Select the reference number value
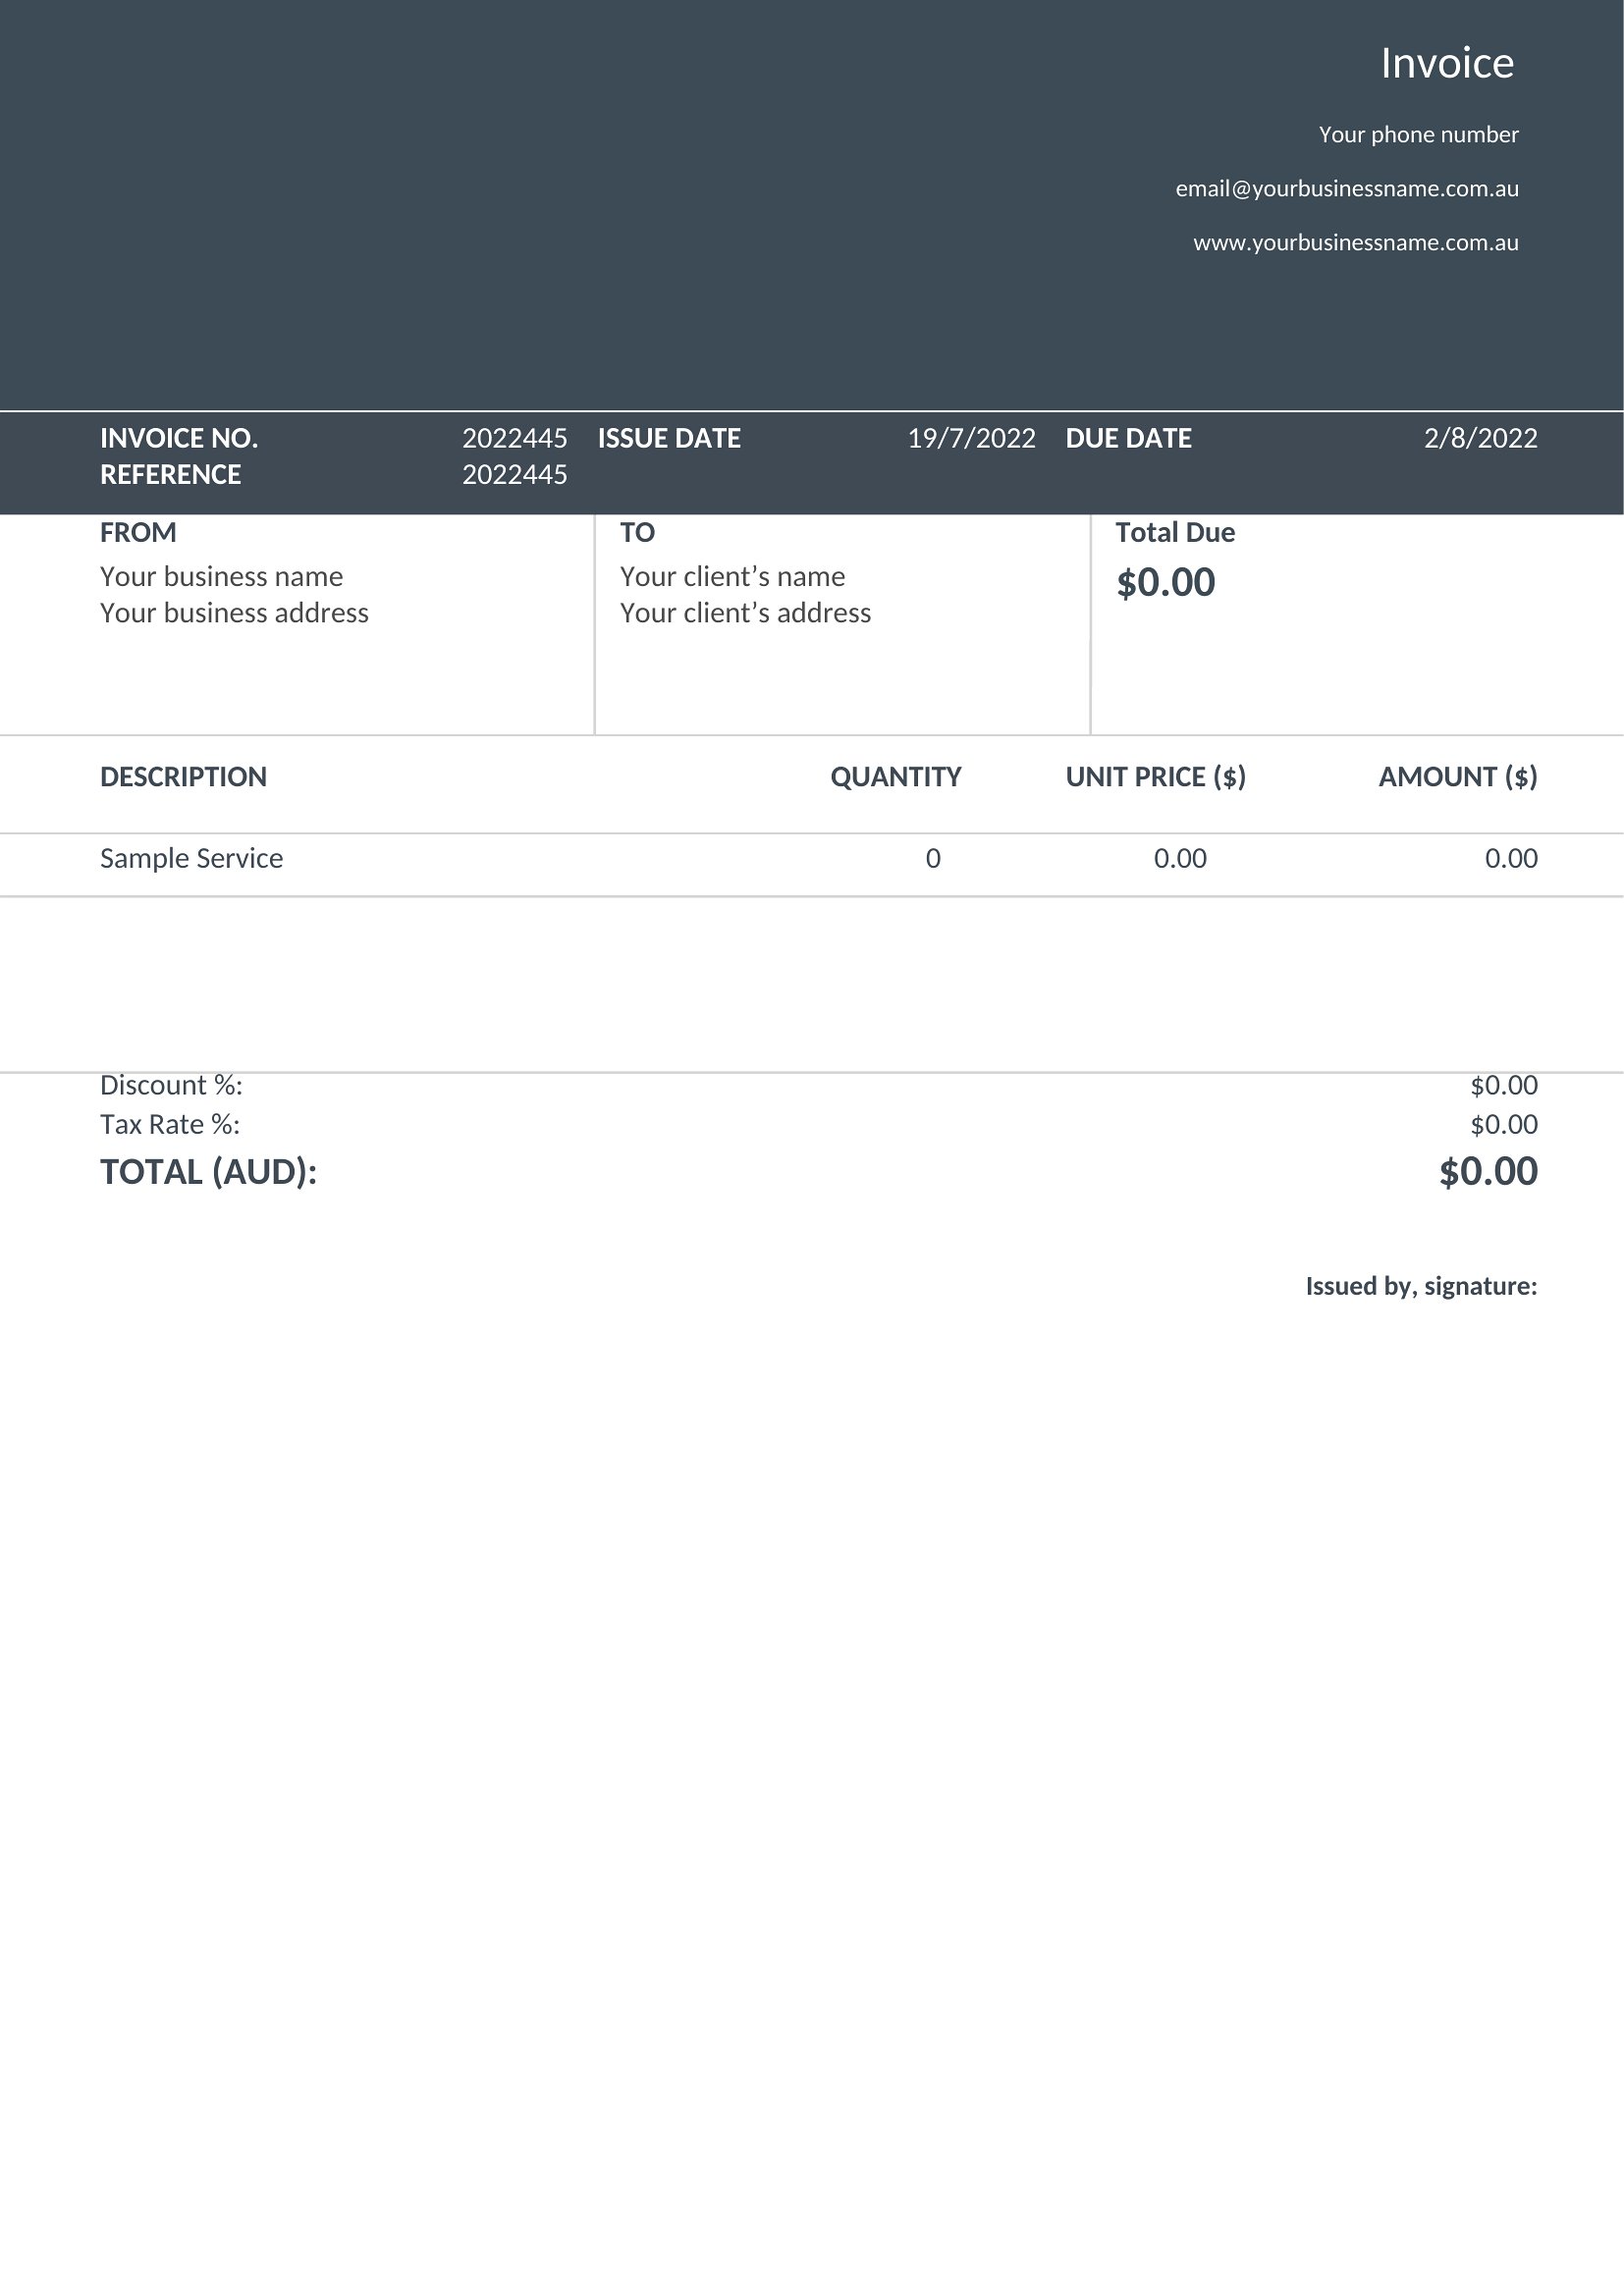 tap(514, 474)
